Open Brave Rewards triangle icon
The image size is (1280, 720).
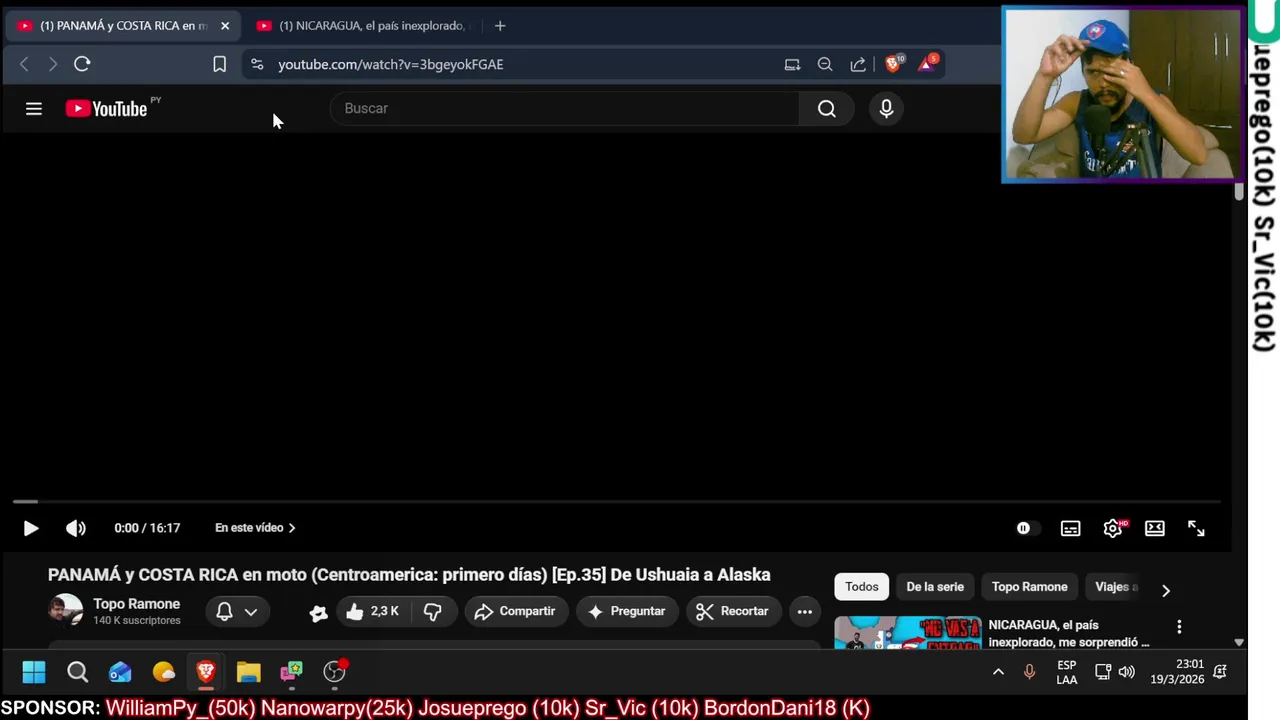(927, 63)
